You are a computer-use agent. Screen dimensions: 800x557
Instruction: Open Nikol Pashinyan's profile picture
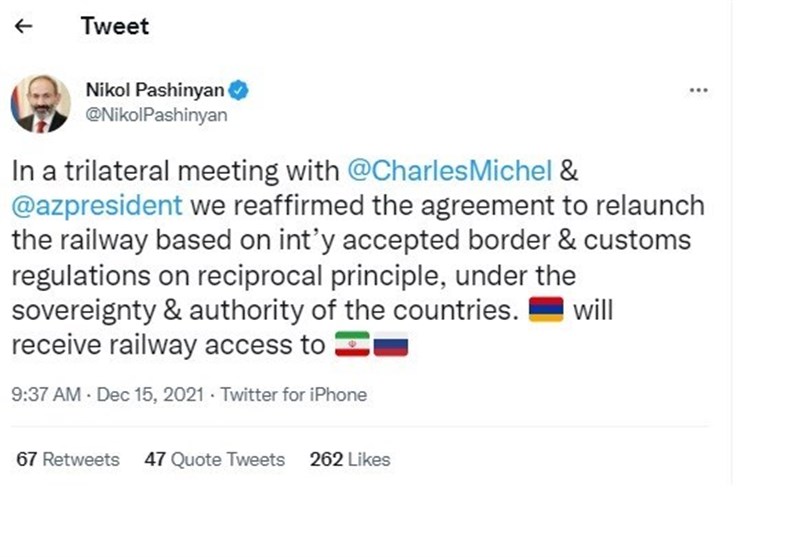[40, 103]
